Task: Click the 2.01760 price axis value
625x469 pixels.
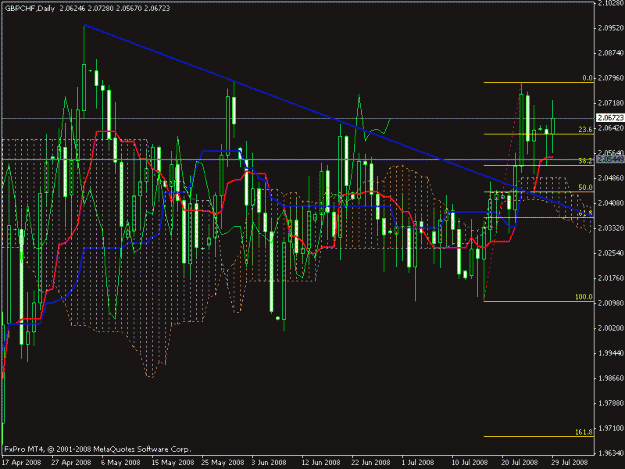Action: pyautogui.click(x=611, y=278)
